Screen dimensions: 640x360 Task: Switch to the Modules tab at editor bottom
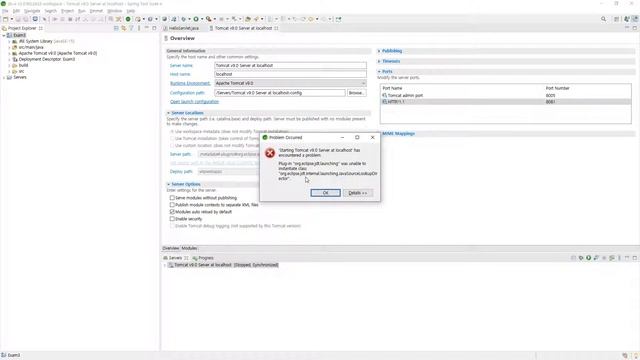point(189,248)
